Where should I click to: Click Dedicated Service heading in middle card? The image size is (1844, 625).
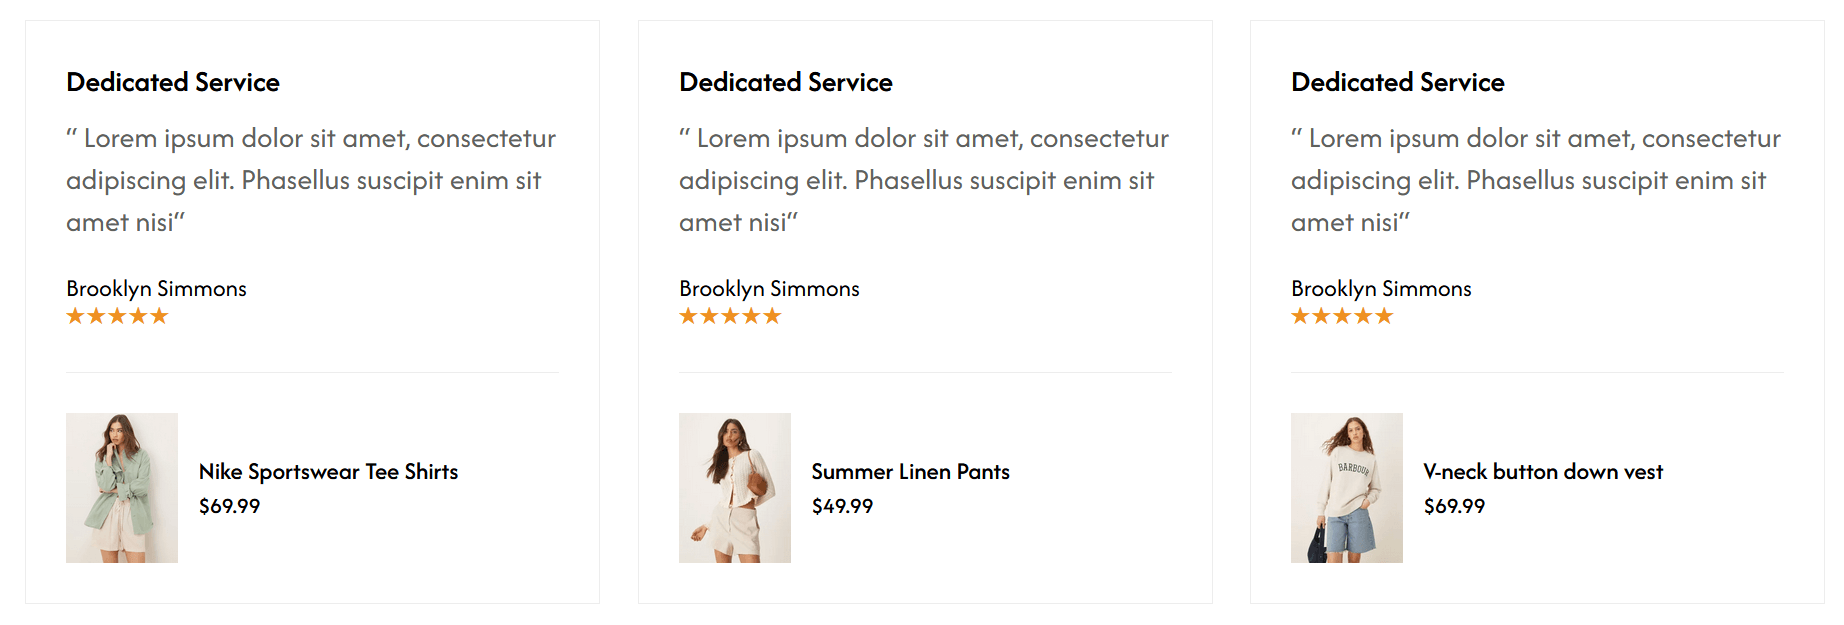point(786,82)
